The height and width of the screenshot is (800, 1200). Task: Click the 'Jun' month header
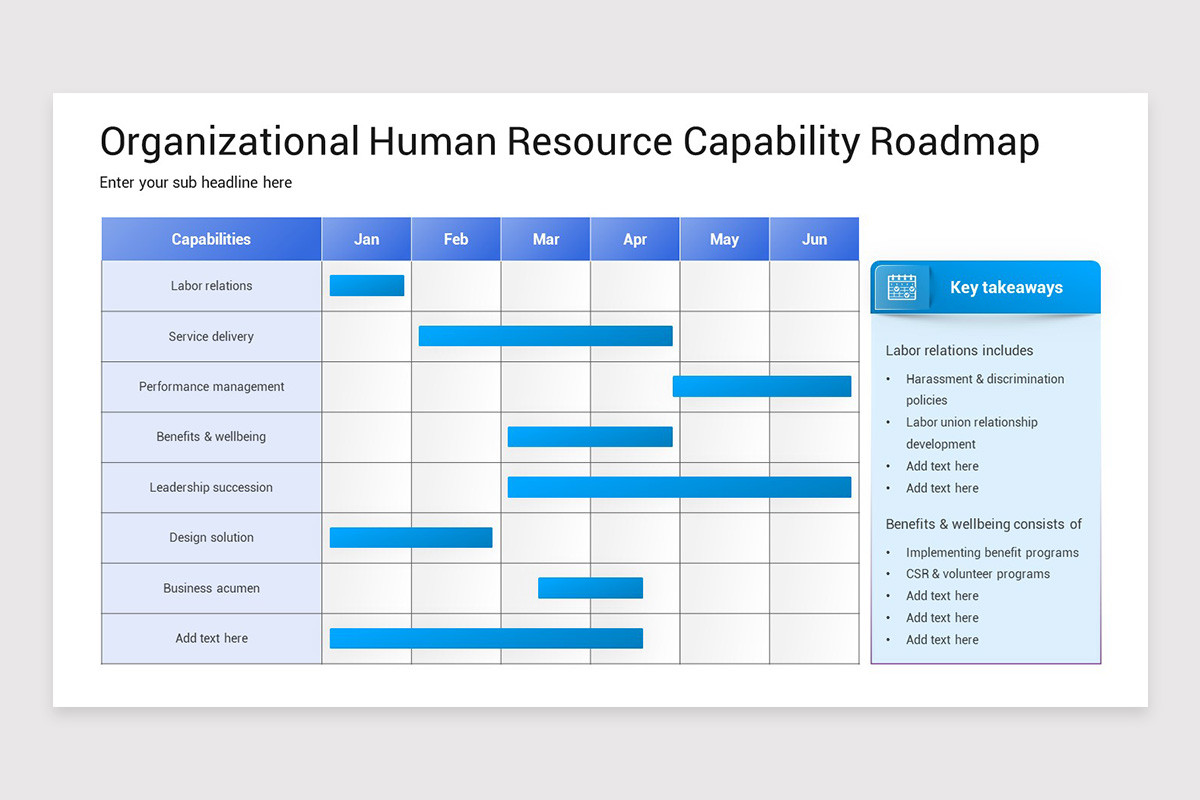point(814,239)
